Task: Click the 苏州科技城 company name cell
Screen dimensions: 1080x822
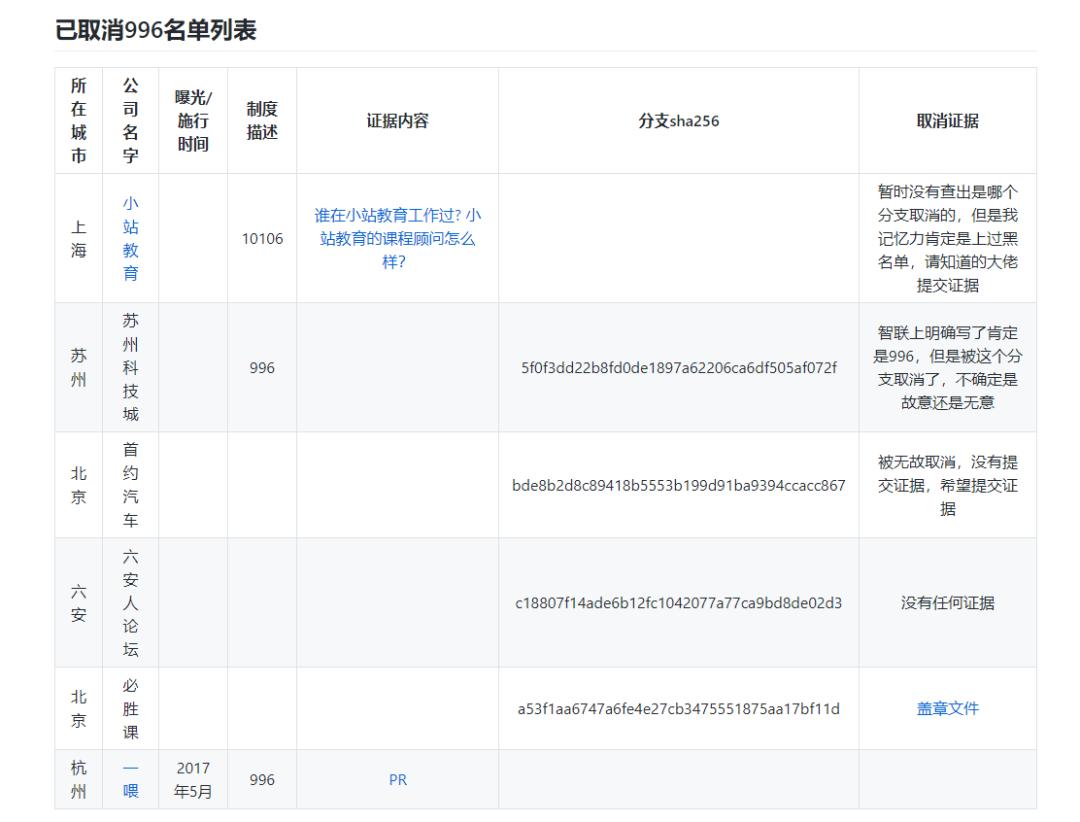Action: 130,368
